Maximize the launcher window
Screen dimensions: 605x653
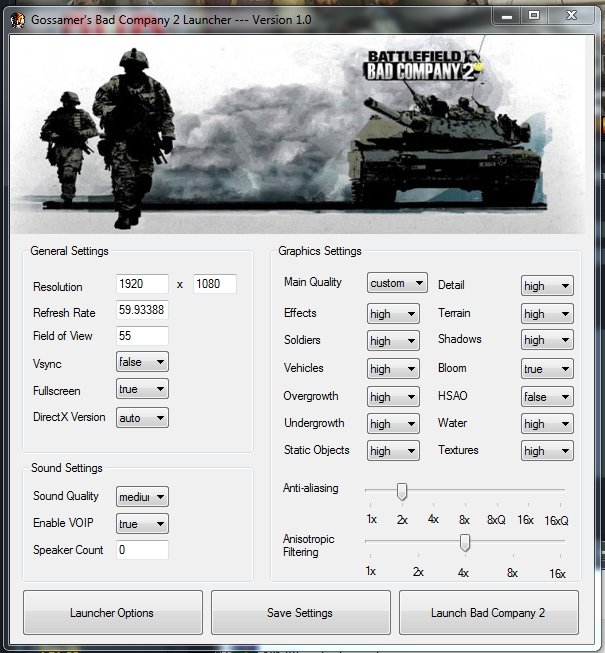[x=534, y=16]
